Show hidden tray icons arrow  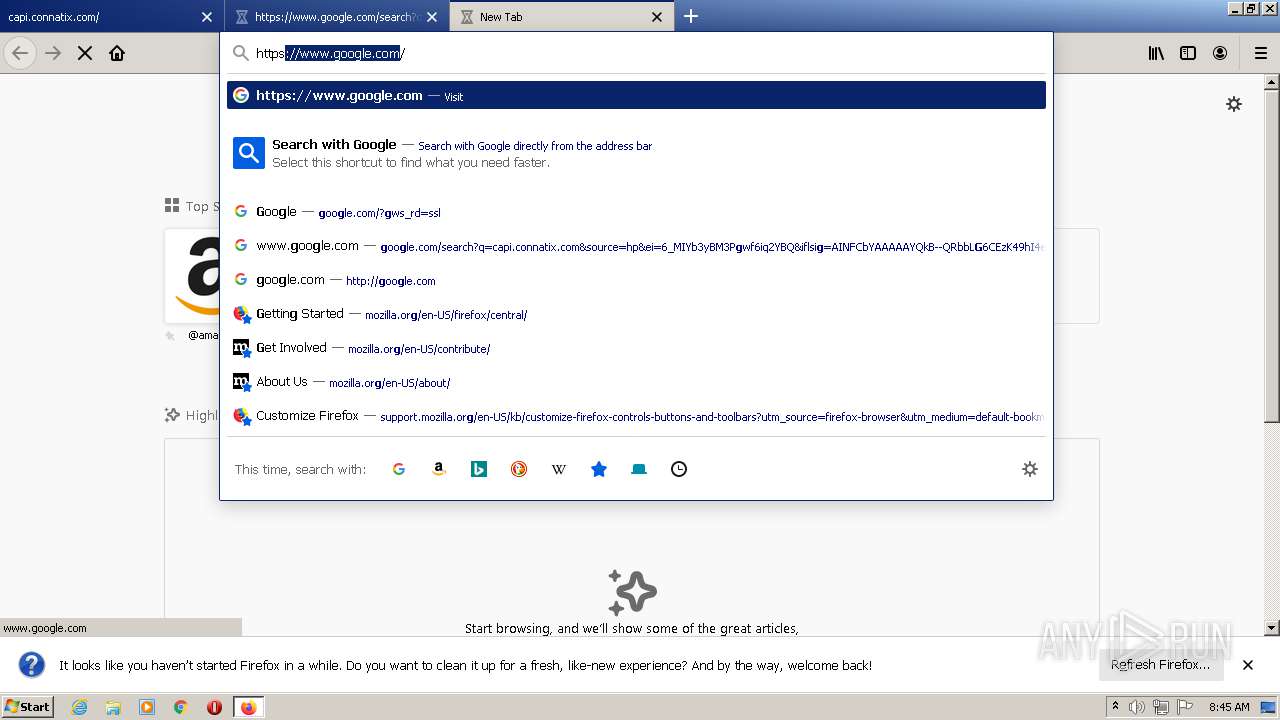(1115, 706)
